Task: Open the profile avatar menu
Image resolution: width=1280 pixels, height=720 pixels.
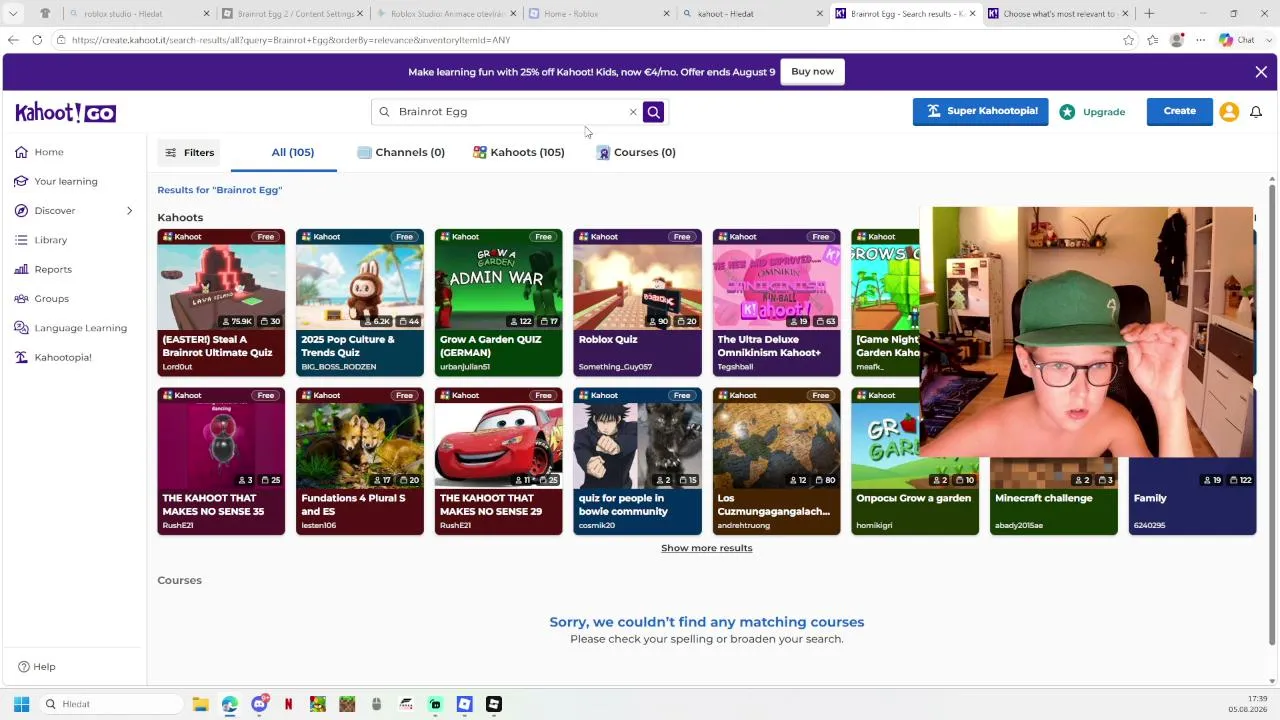Action: (x=1229, y=112)
